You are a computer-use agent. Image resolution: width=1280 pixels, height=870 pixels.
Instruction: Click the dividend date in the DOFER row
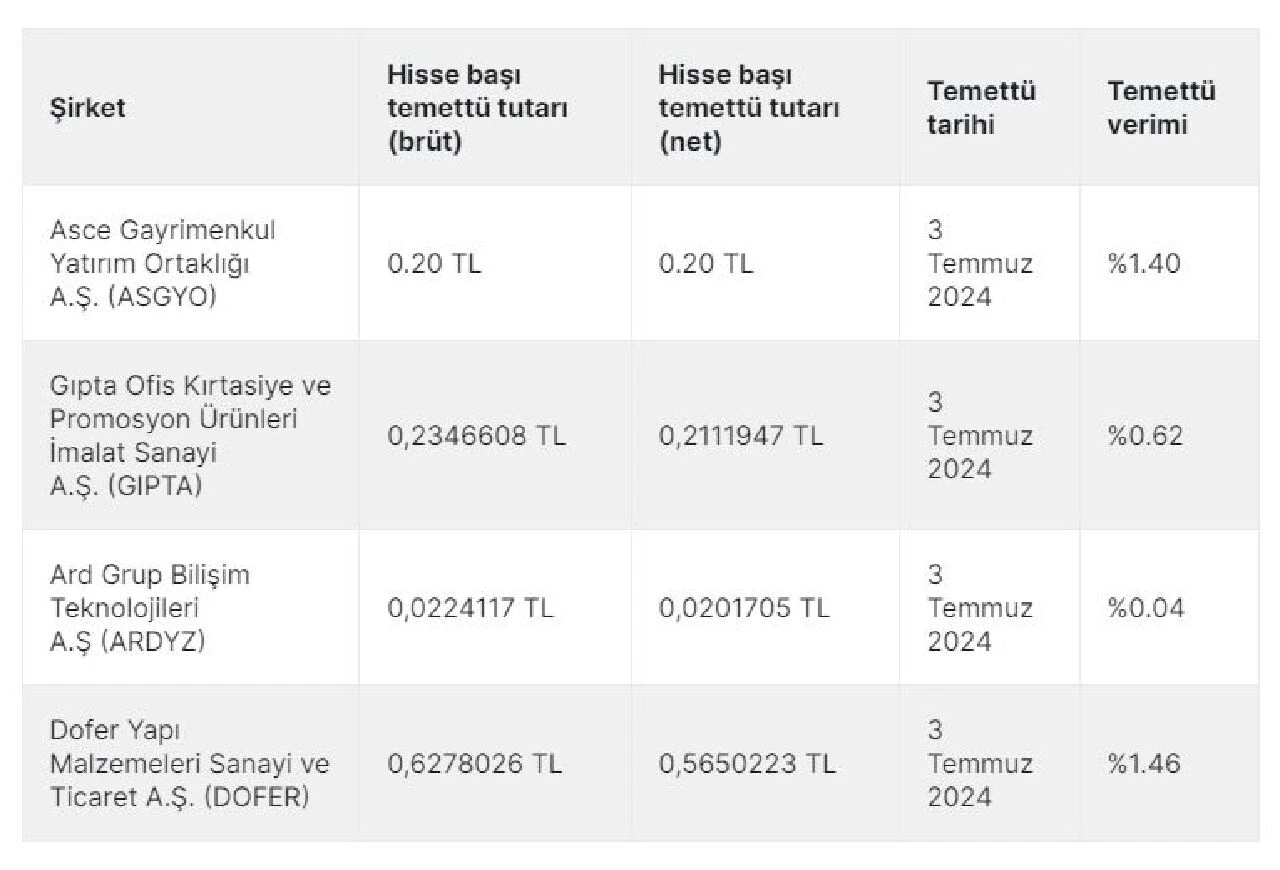[979, 763]
